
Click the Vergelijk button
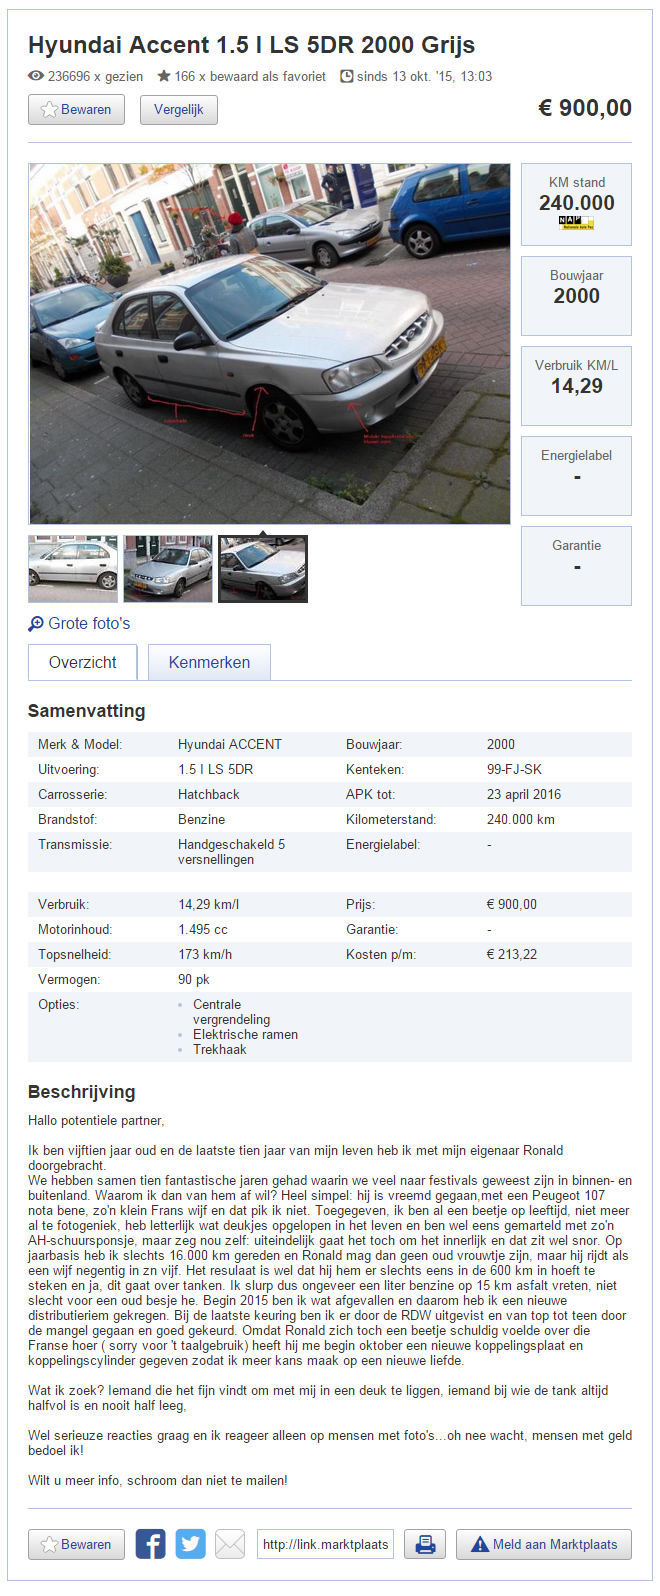[178, 110]
